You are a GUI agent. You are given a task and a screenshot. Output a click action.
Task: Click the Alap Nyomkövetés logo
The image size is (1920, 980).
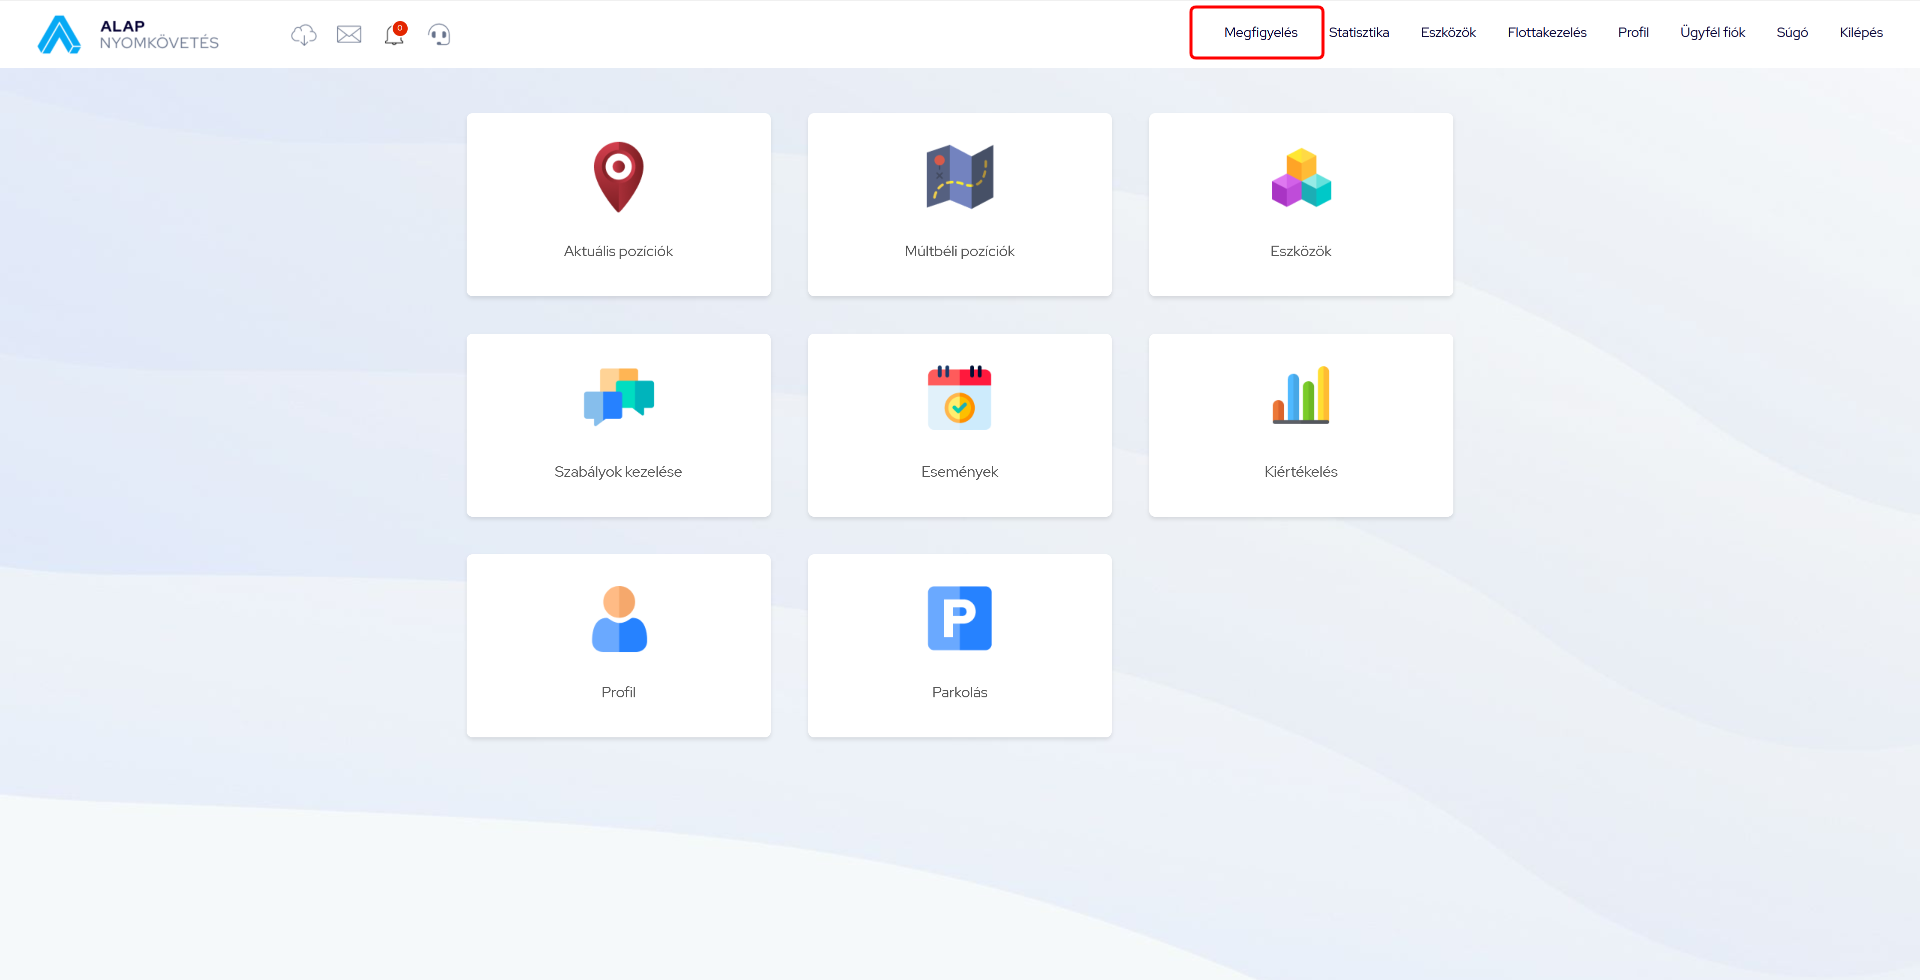[x=128, y=34]
